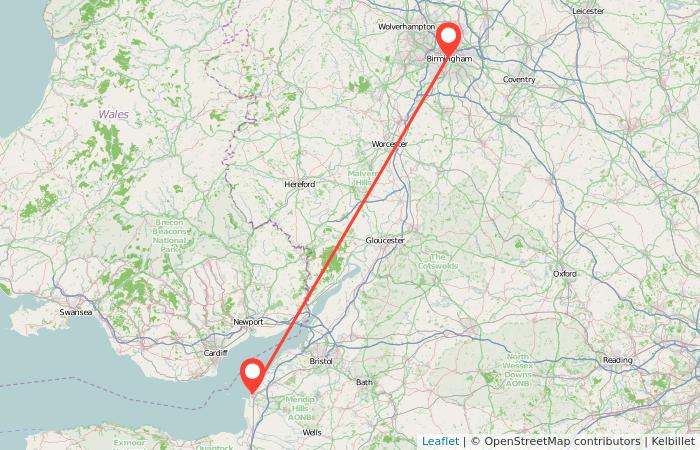Select the Reading label on map
The width and height of the screenshot is (700, 450).
pos(617,360)
